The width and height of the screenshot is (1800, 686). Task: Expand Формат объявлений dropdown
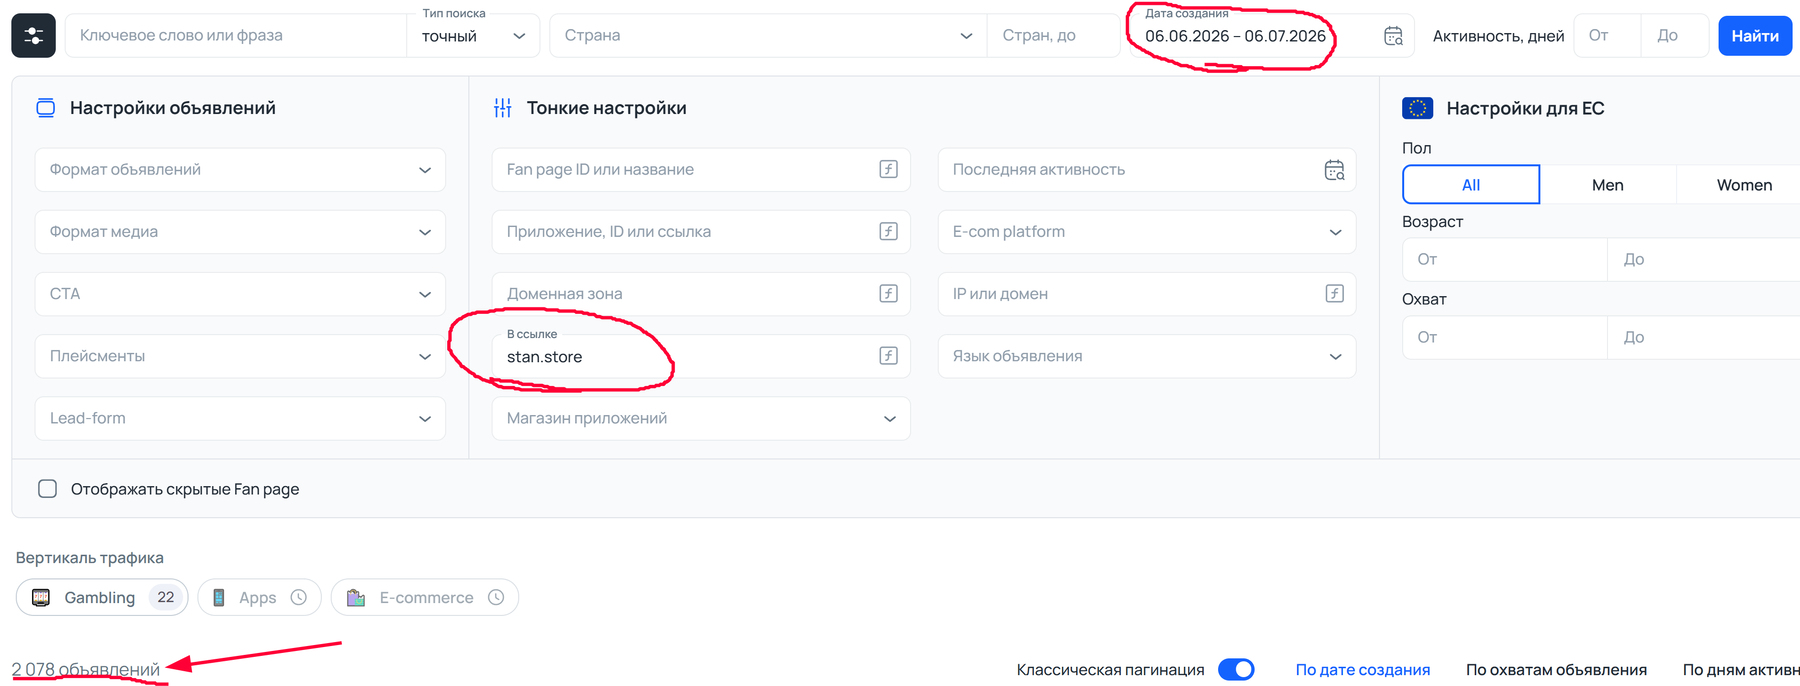(240, 170)
